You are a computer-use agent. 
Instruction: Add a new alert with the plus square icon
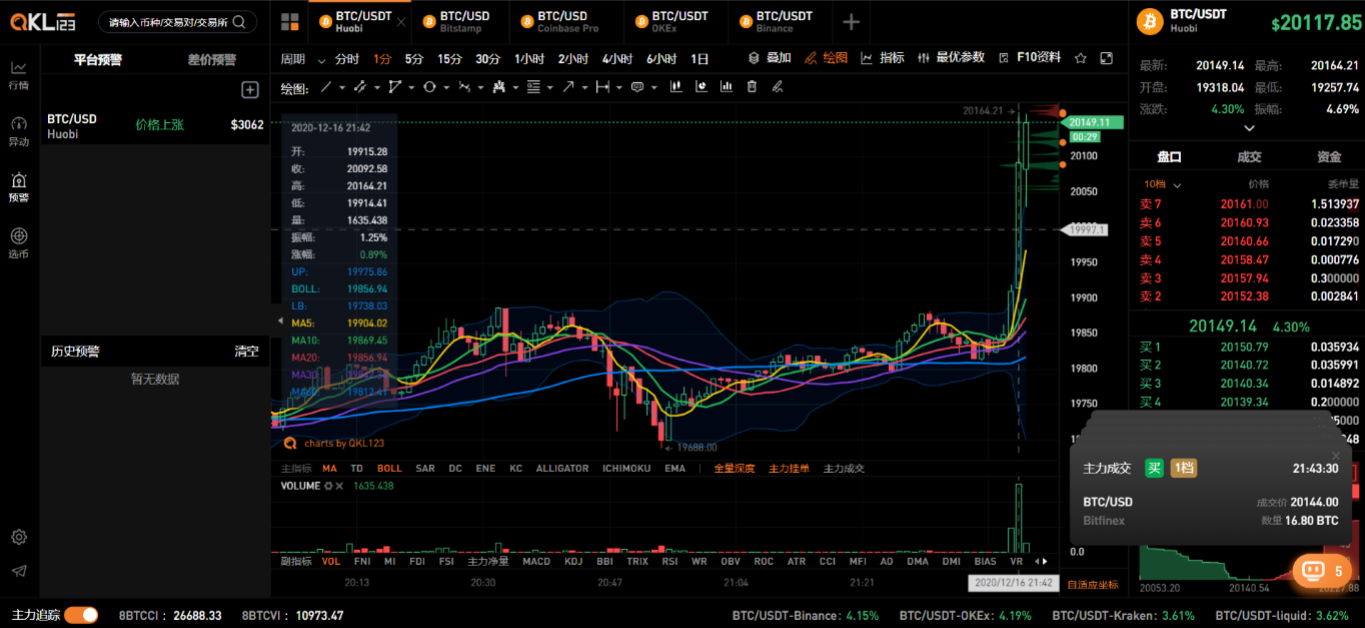[x=250, y=90]
